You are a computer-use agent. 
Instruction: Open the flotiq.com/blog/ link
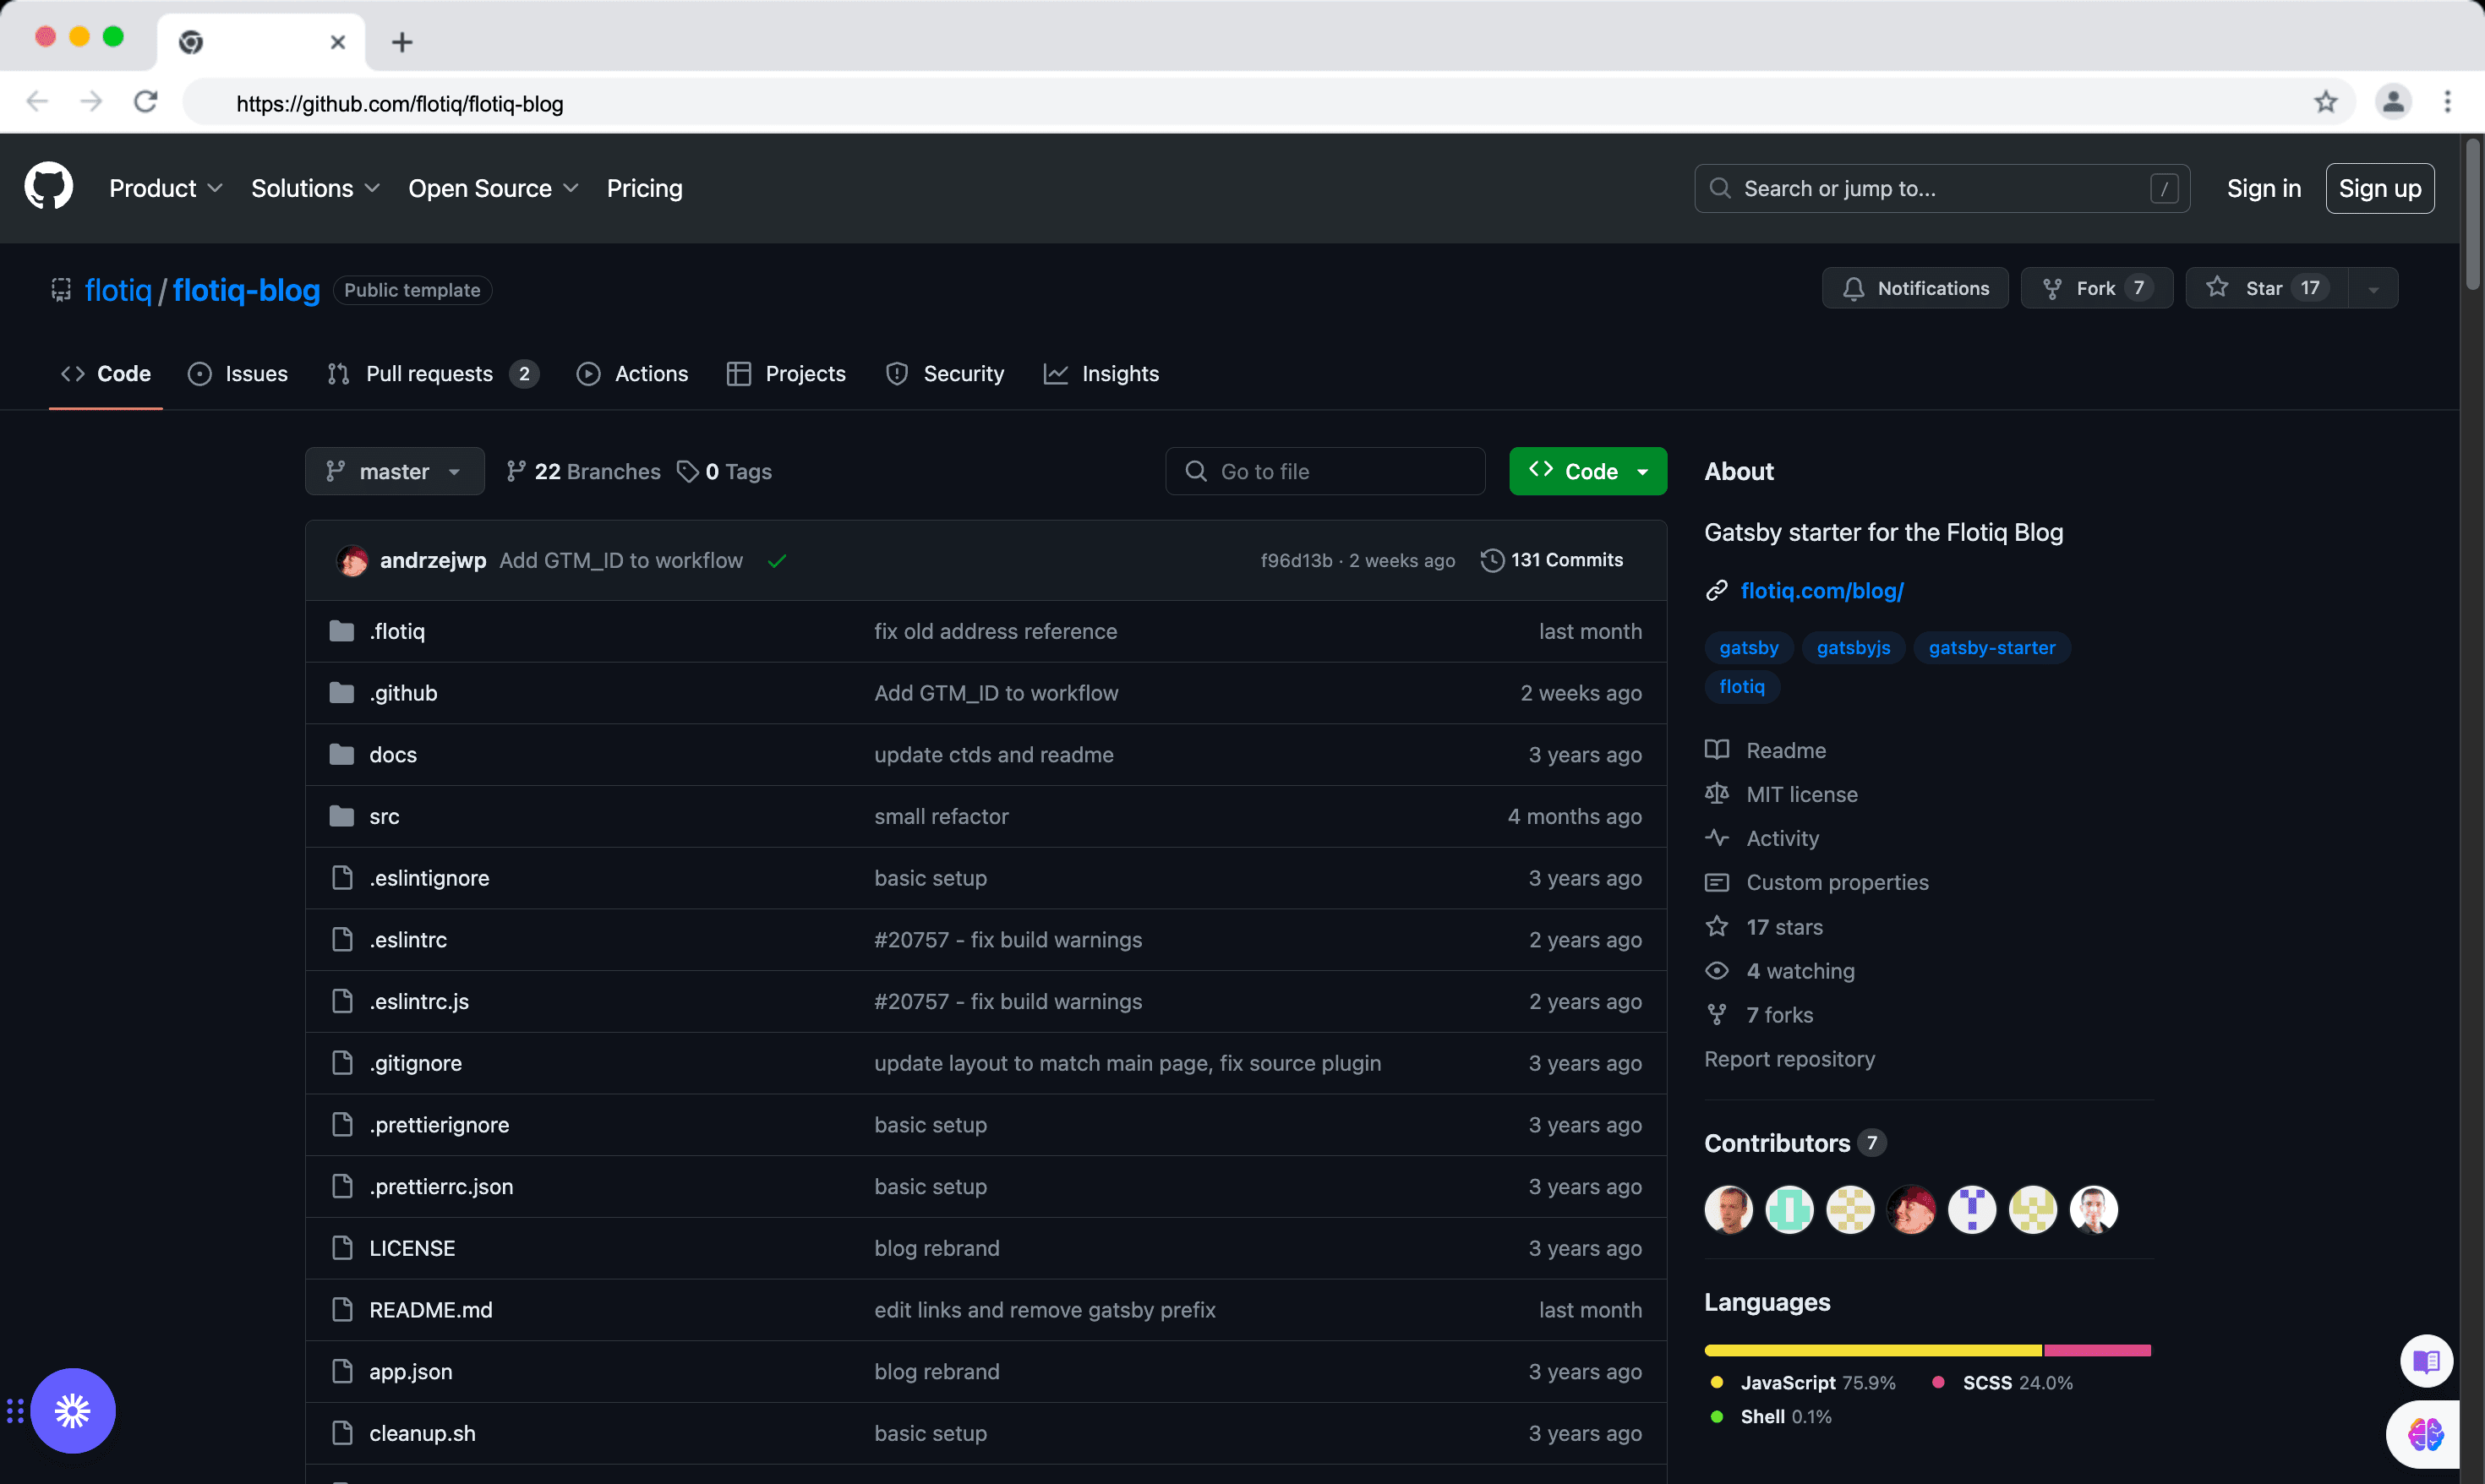pyautogui.click(x=1821, y=591)
